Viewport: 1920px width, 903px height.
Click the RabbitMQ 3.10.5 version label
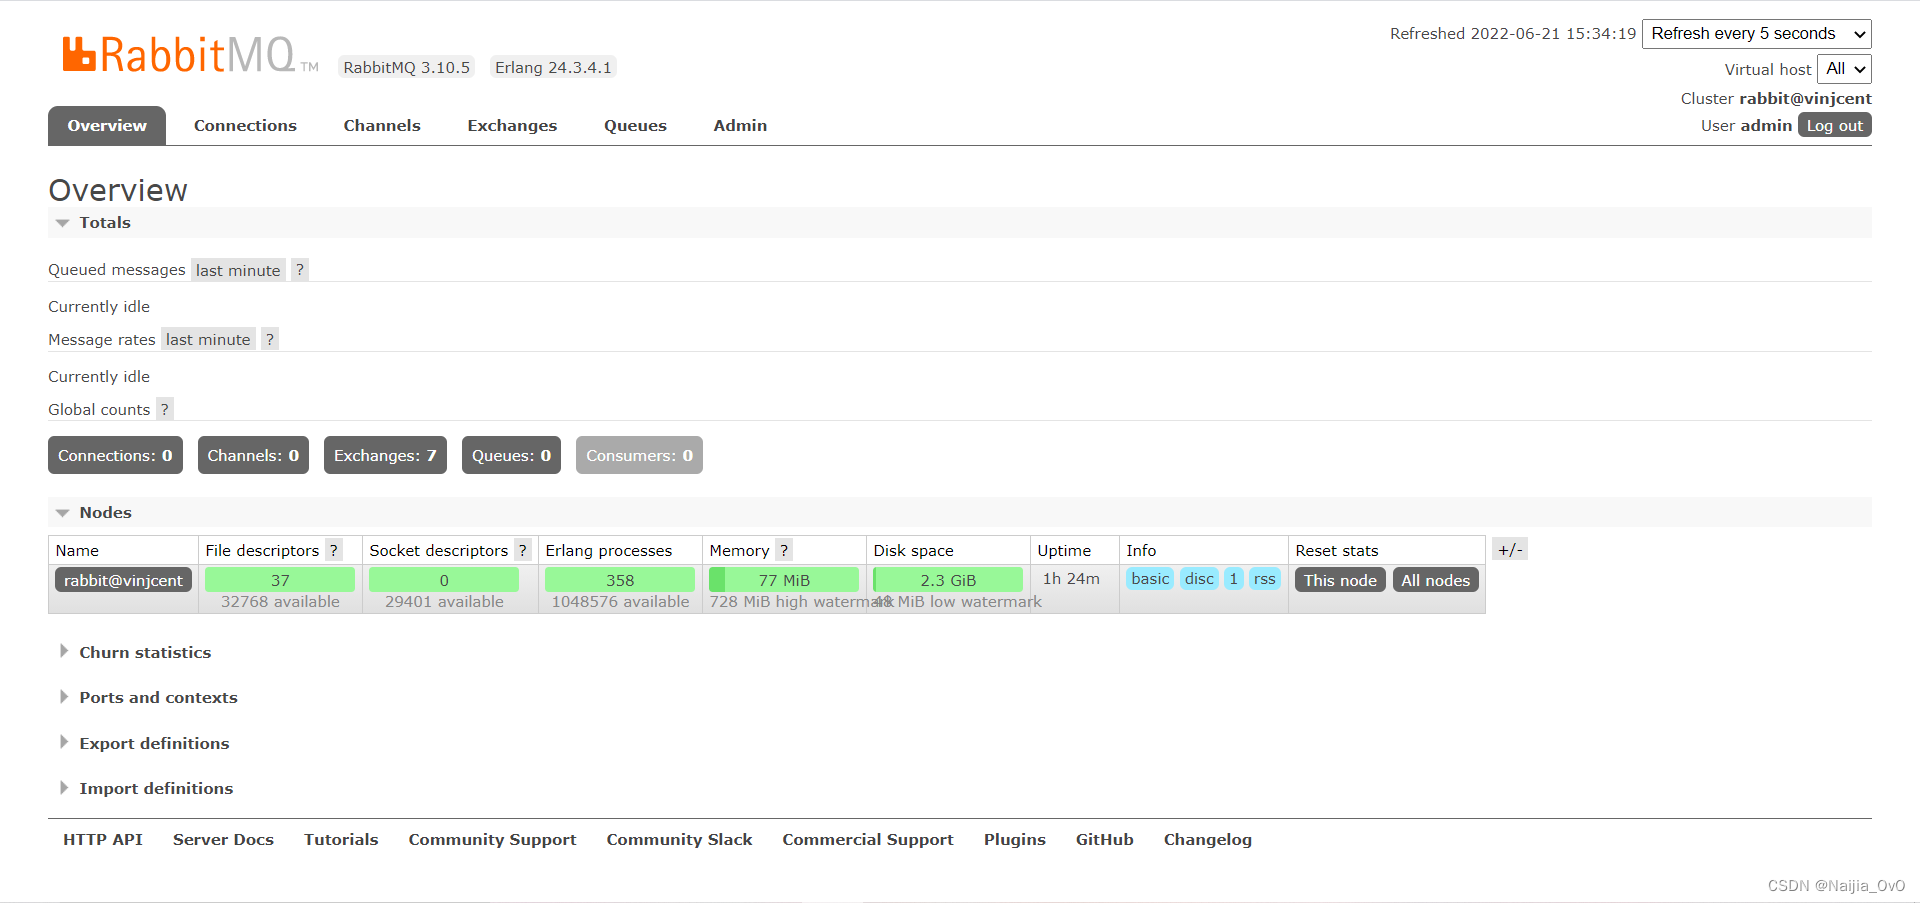tap(406, 67)
